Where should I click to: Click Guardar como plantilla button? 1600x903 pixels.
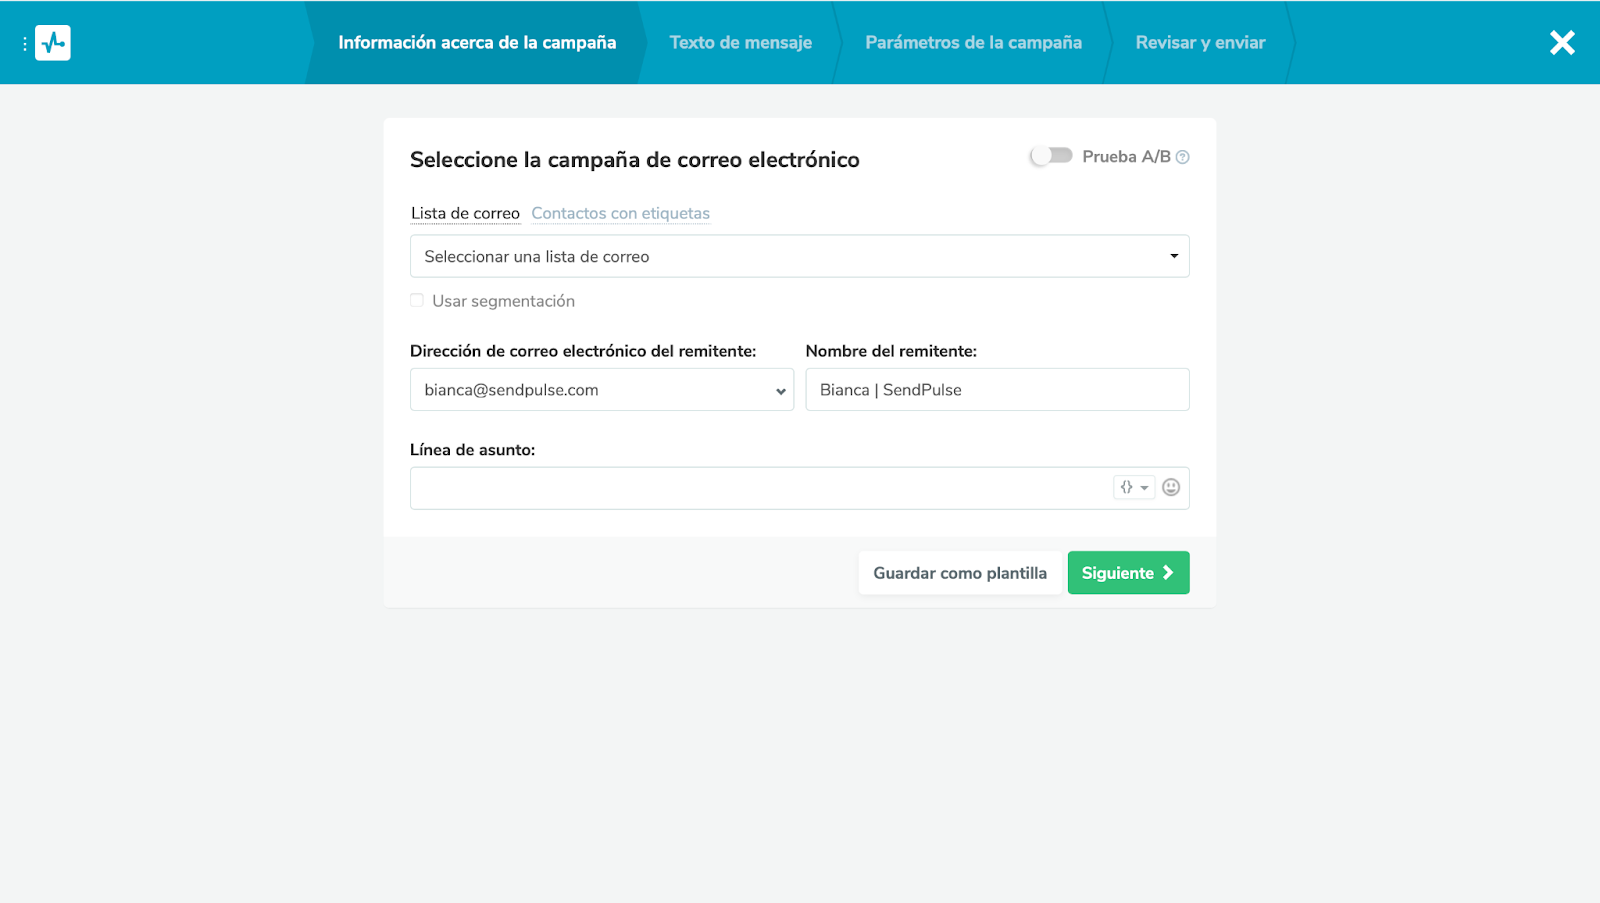tap(959, 573)
